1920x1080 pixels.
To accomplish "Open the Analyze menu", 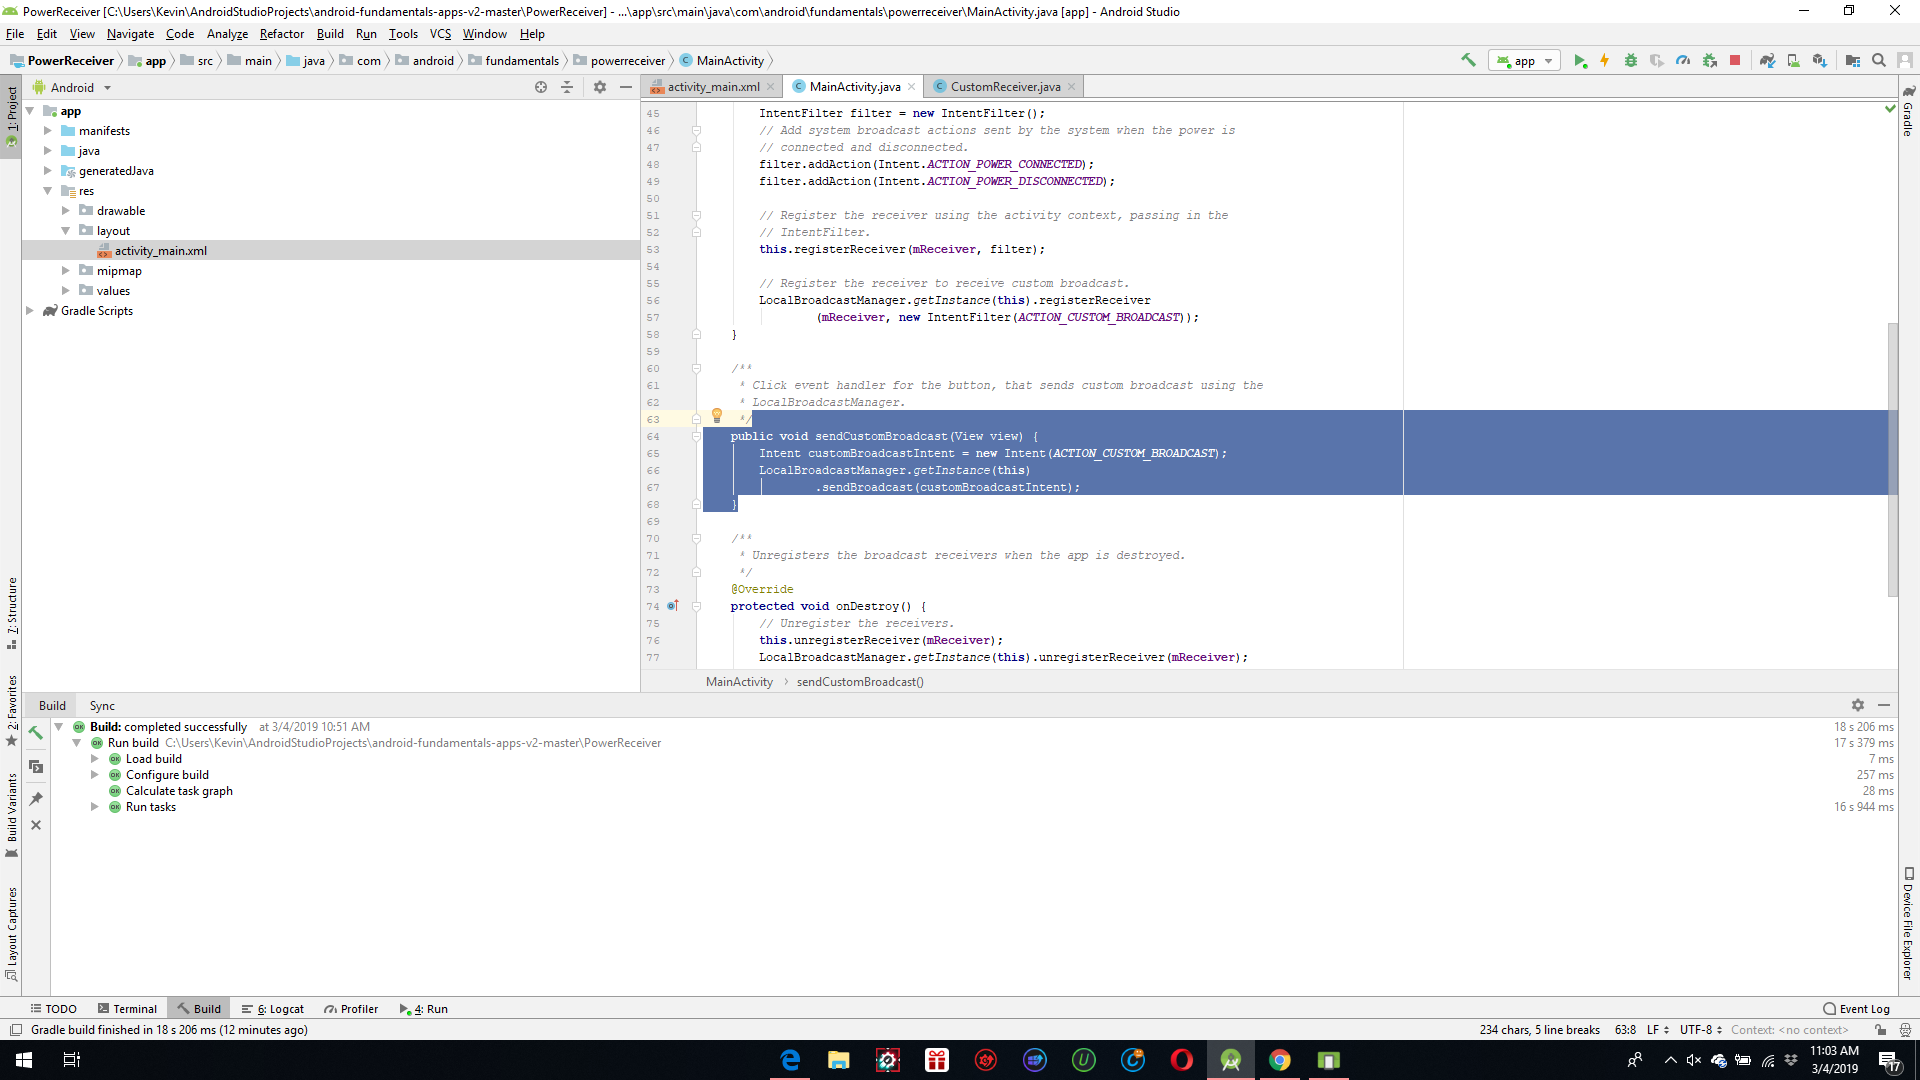I will [x=227, y=34].
